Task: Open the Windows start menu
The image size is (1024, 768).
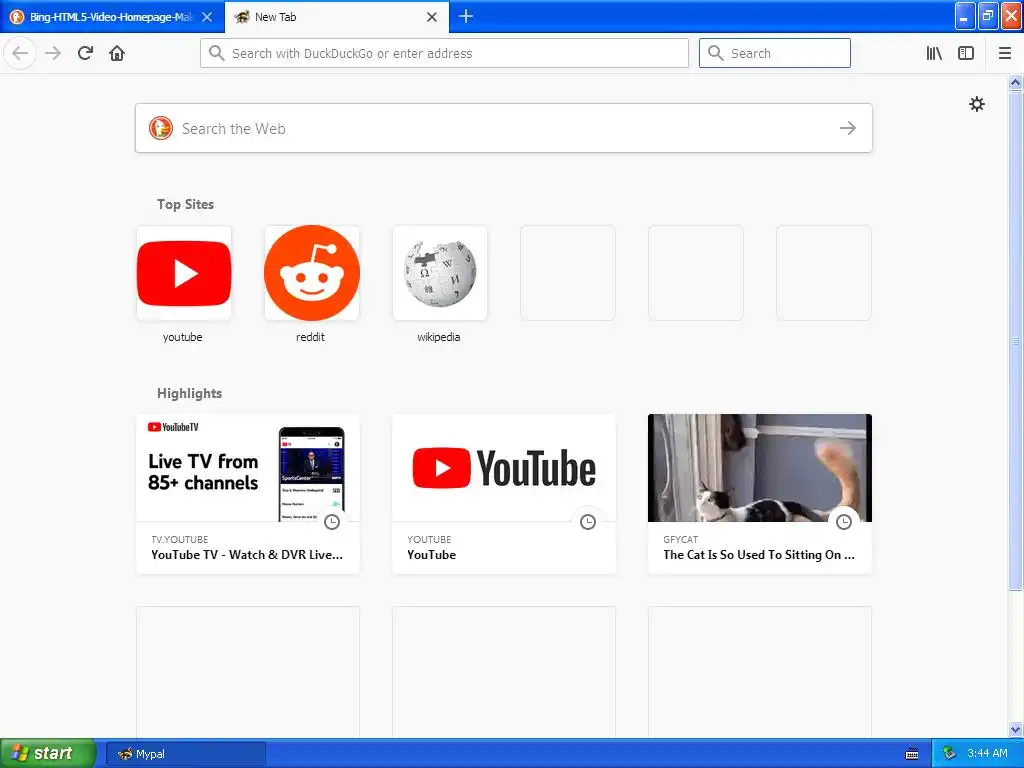Action: click(47, 753)
